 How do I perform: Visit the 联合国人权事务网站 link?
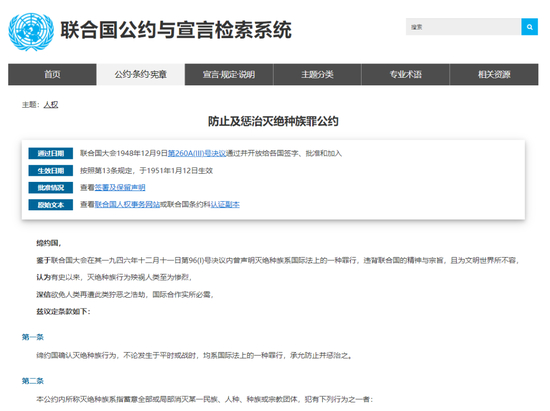[127, 204]
